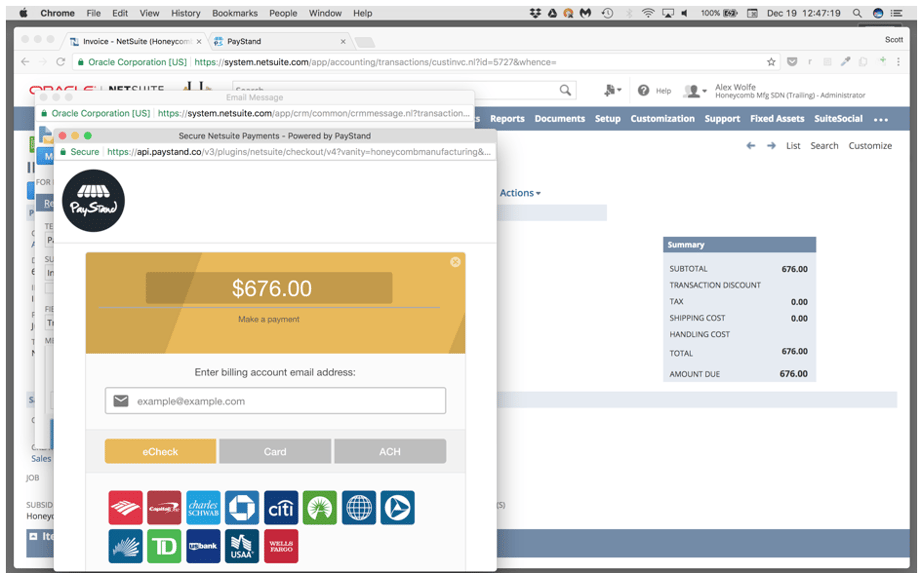Select the globe bank icon
921x573 pixels.
(x=359, y=507)
